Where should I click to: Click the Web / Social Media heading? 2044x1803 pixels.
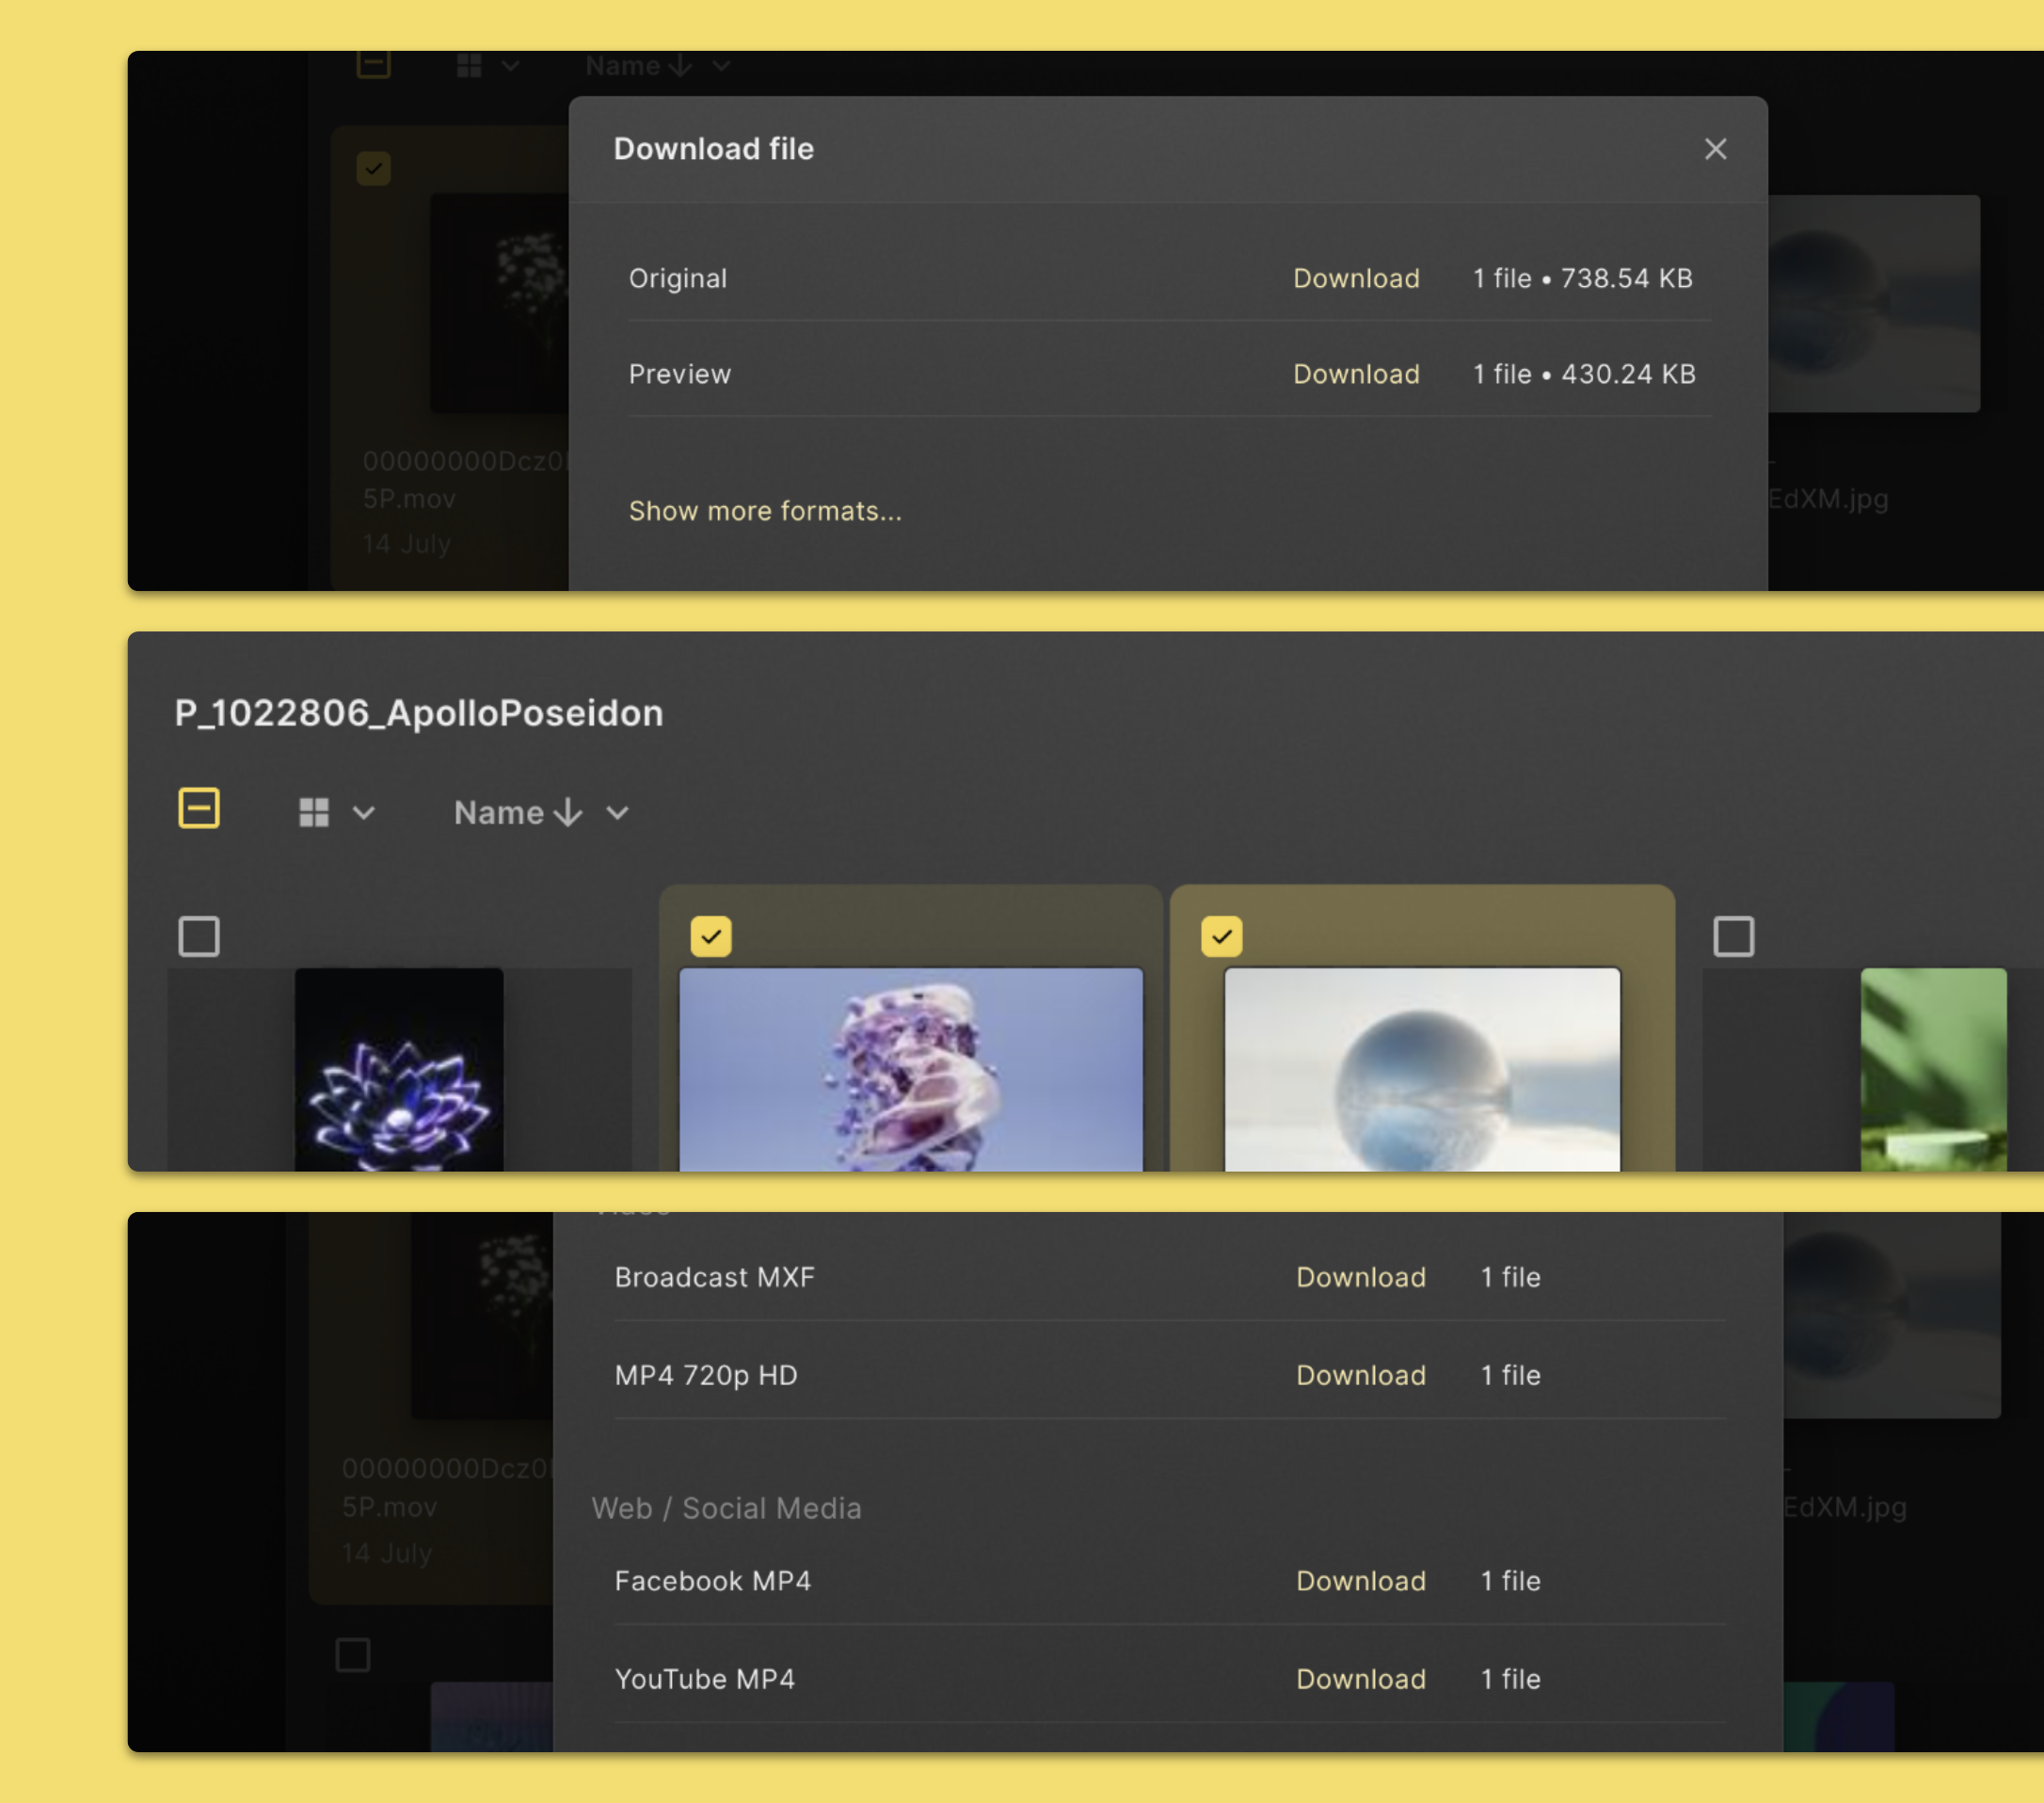[x=726, y=1508]
